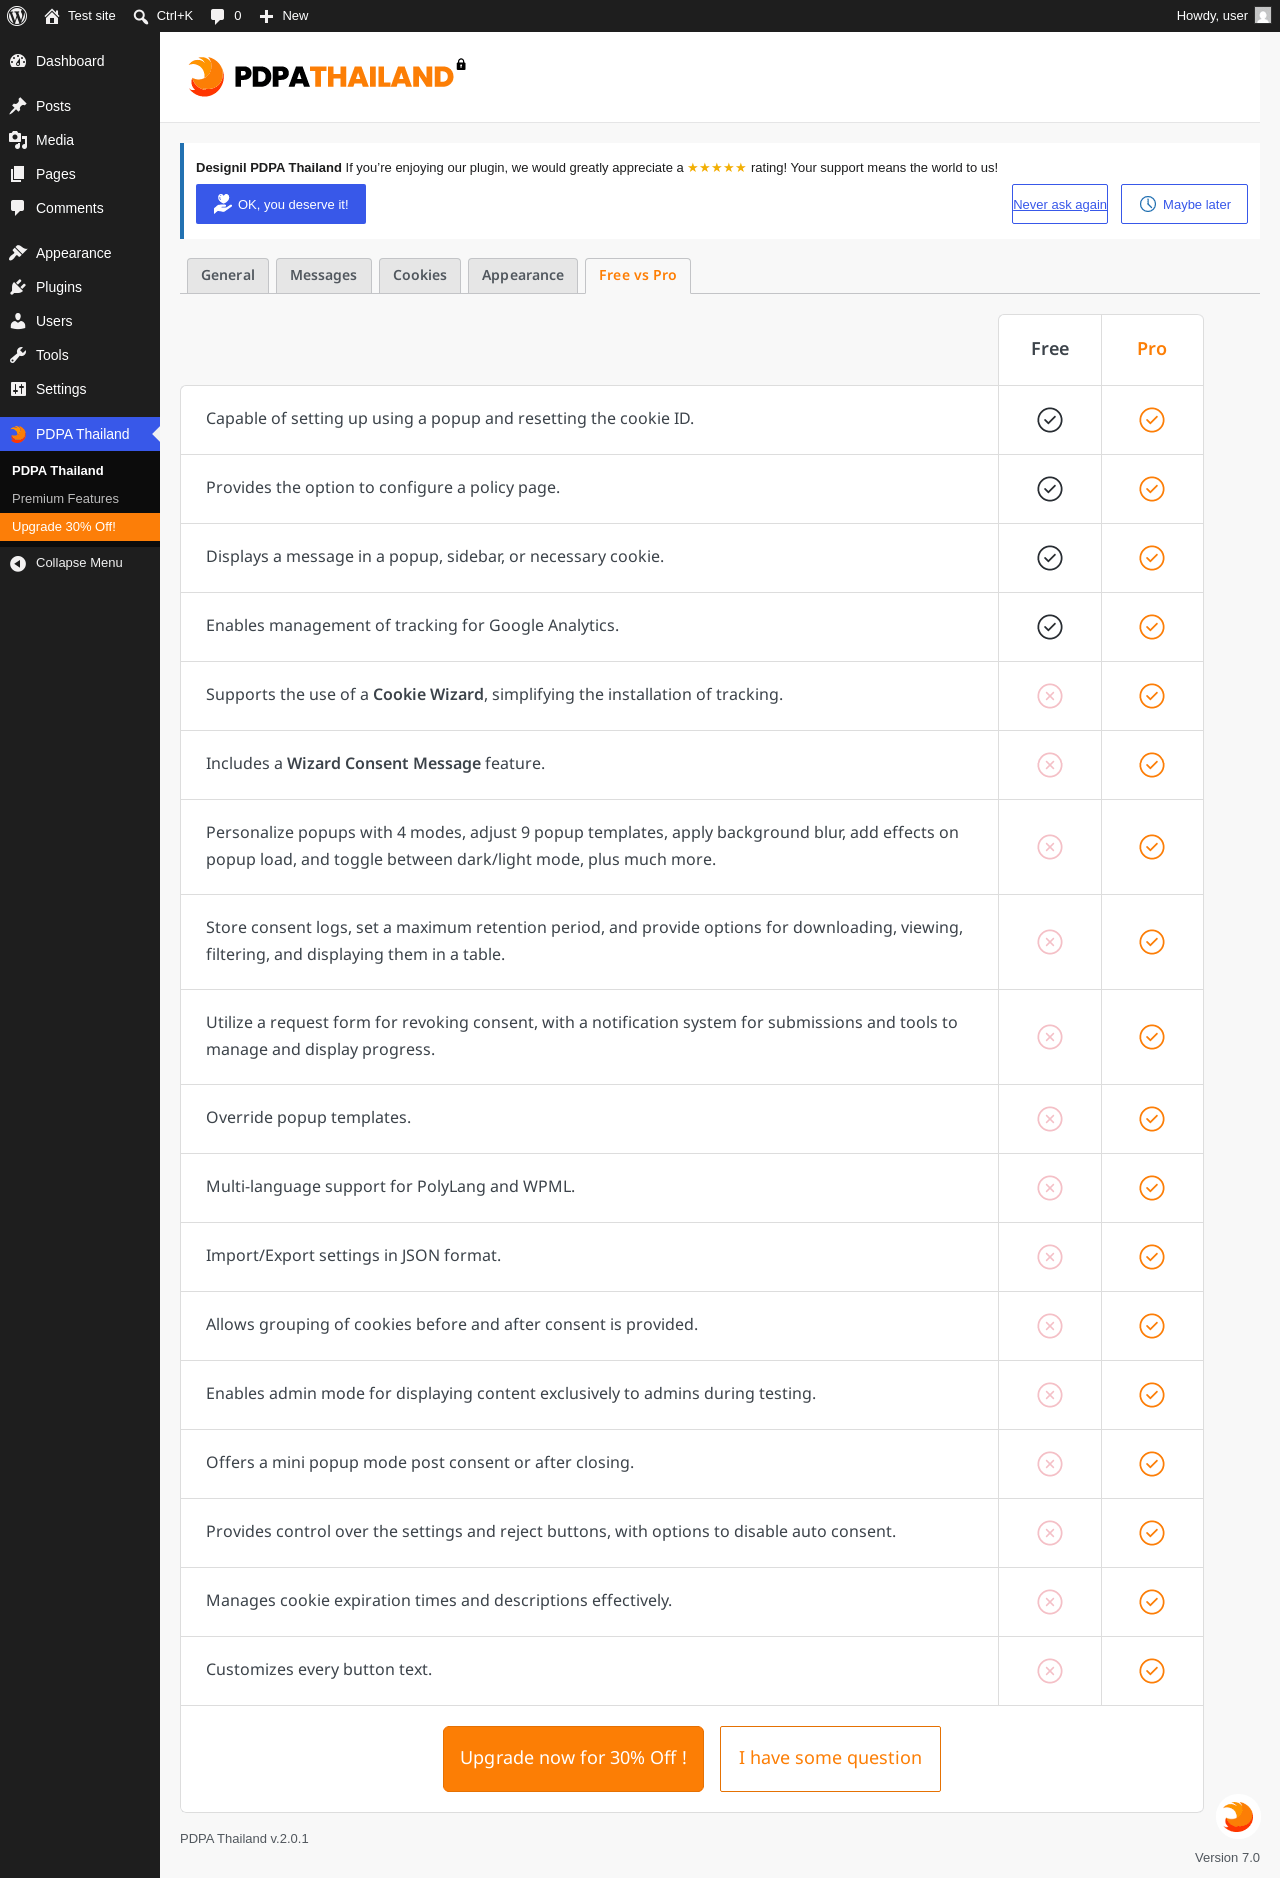Open Plugins in the sidebar menu

point(80,287)
